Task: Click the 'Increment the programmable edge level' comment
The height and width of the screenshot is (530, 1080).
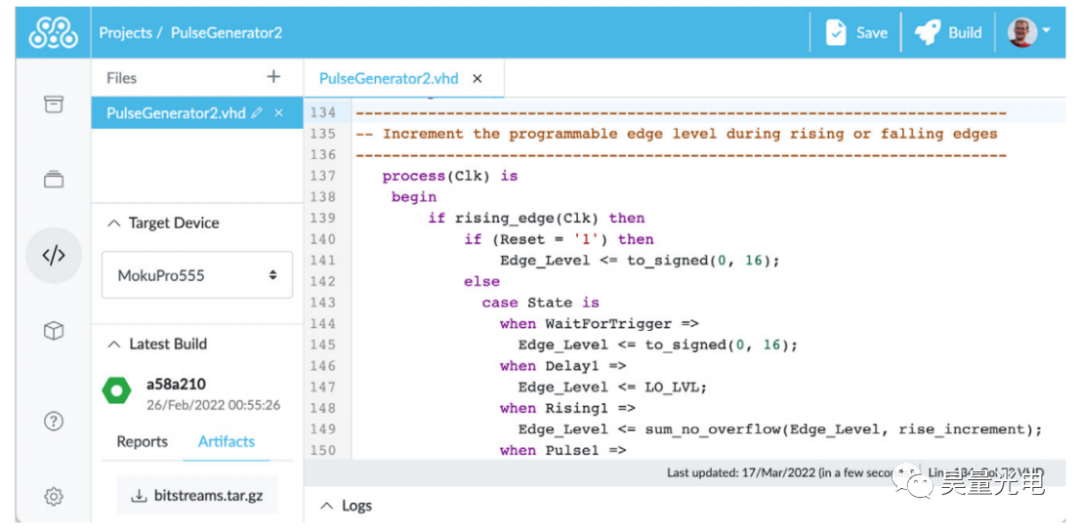Action: point(676,134)
